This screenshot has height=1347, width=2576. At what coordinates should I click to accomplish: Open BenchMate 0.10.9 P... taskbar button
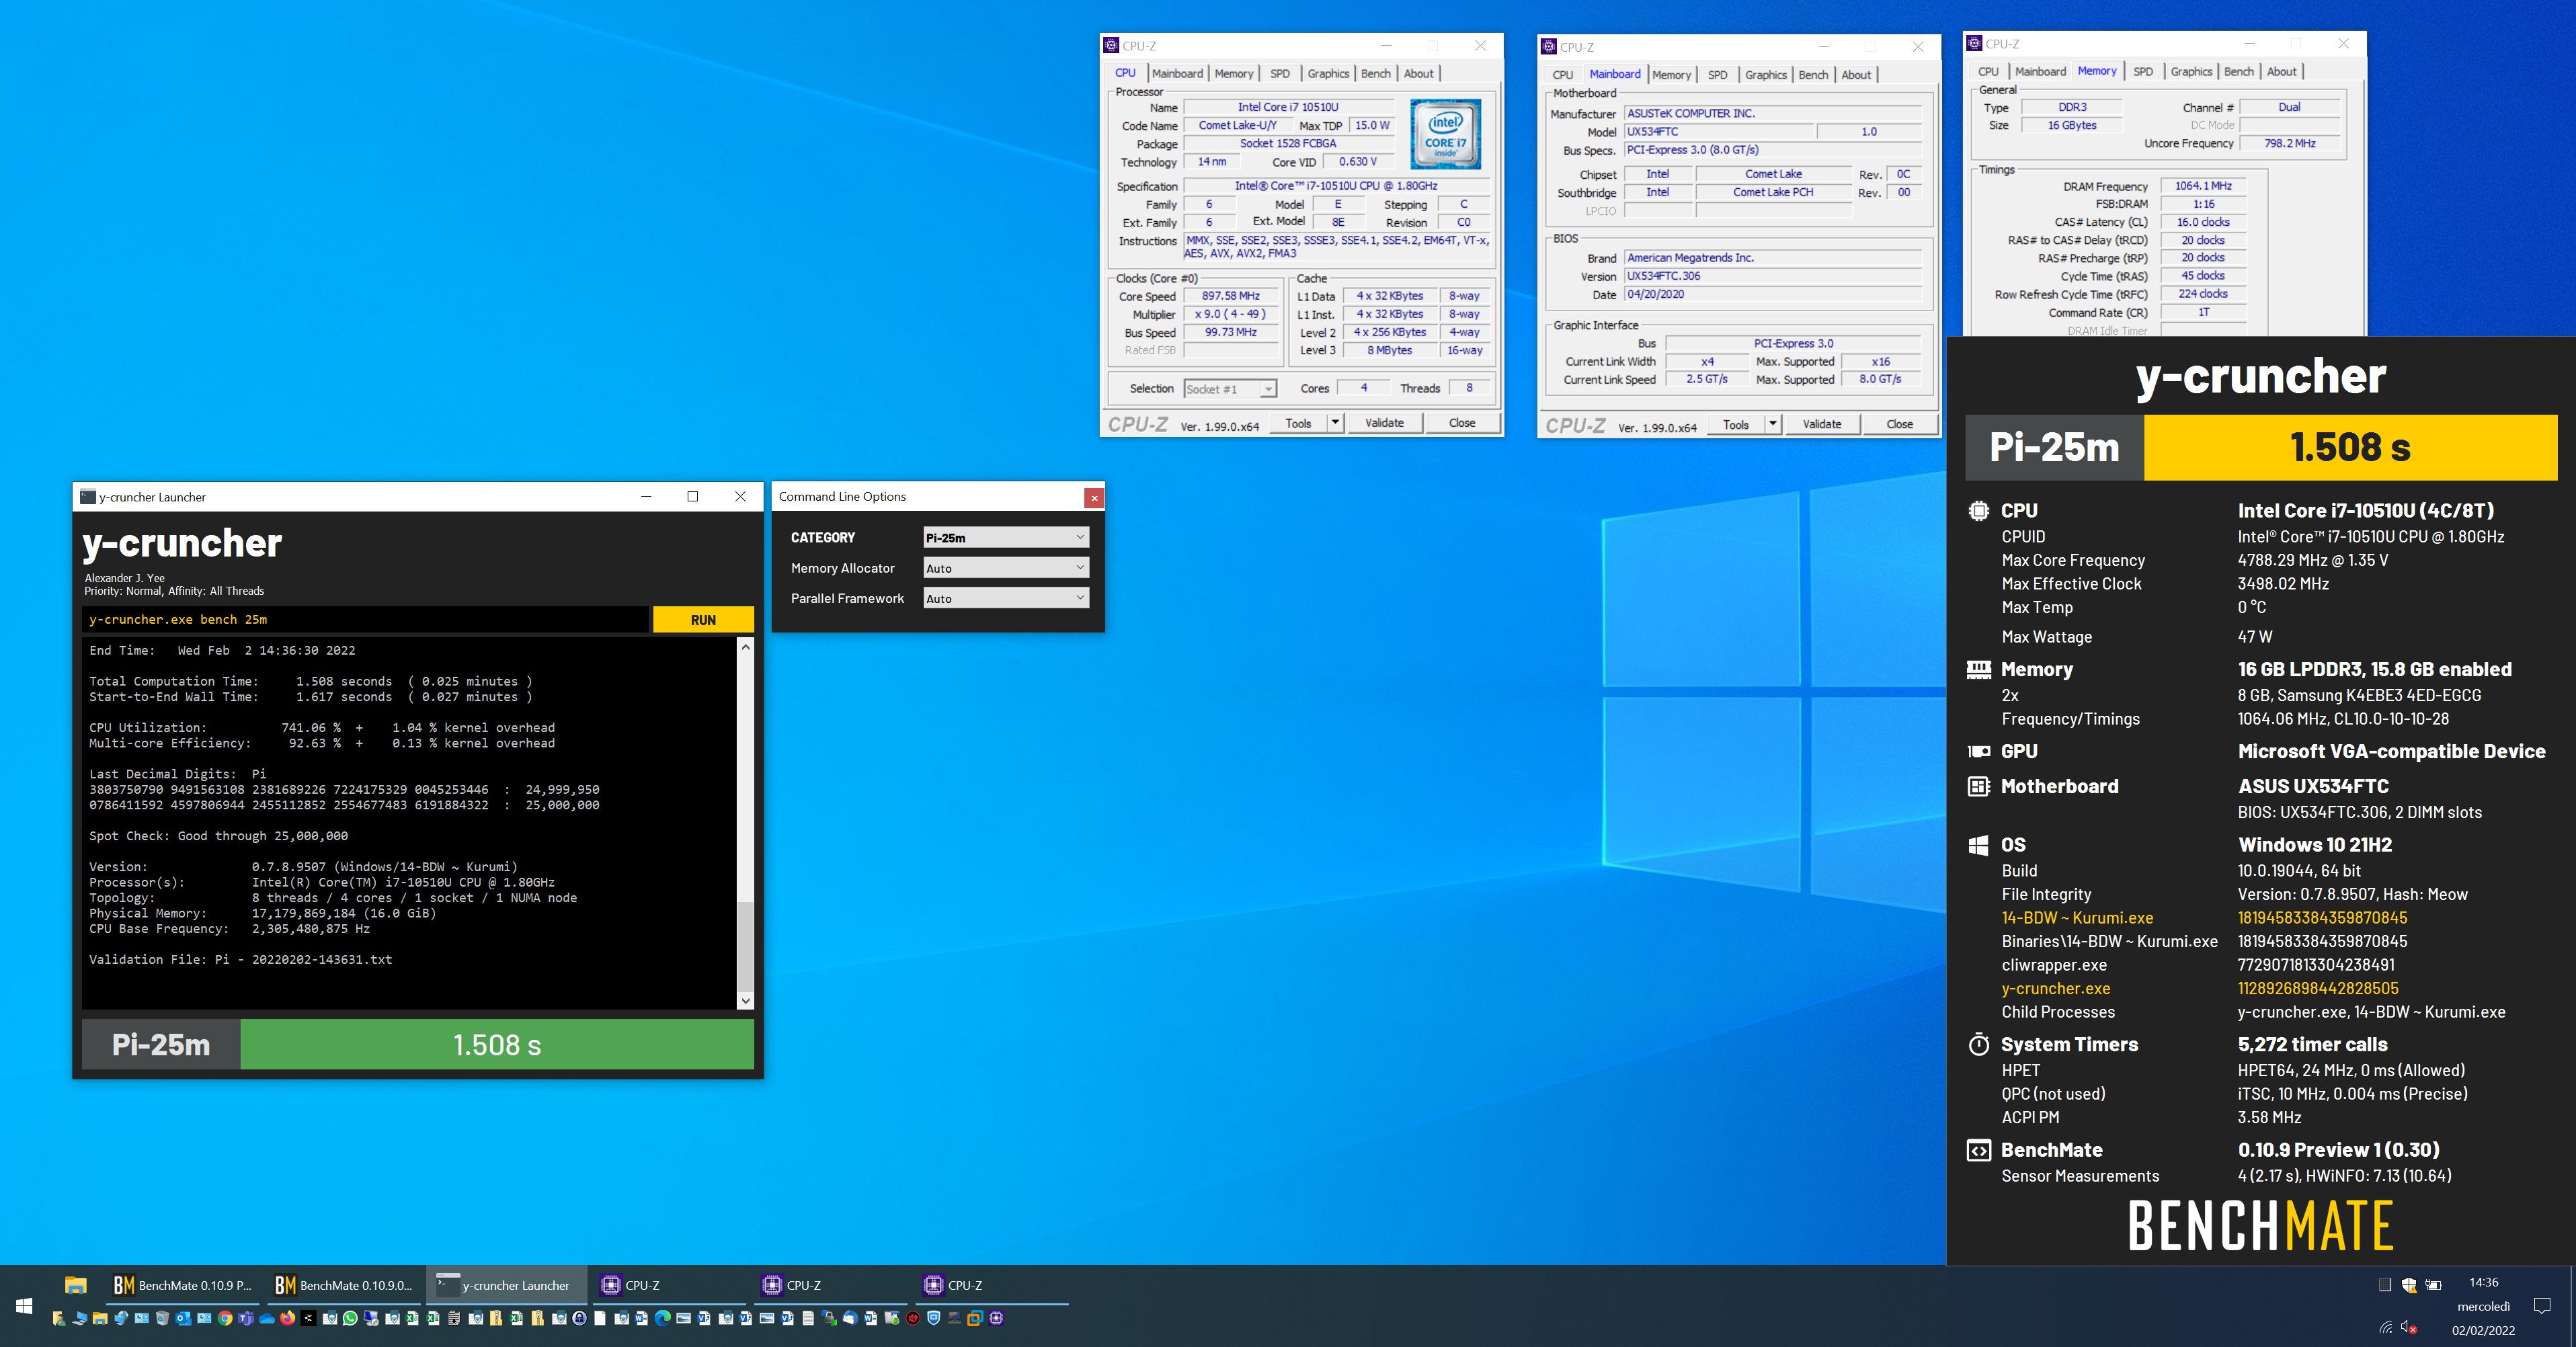point(183,1285)
